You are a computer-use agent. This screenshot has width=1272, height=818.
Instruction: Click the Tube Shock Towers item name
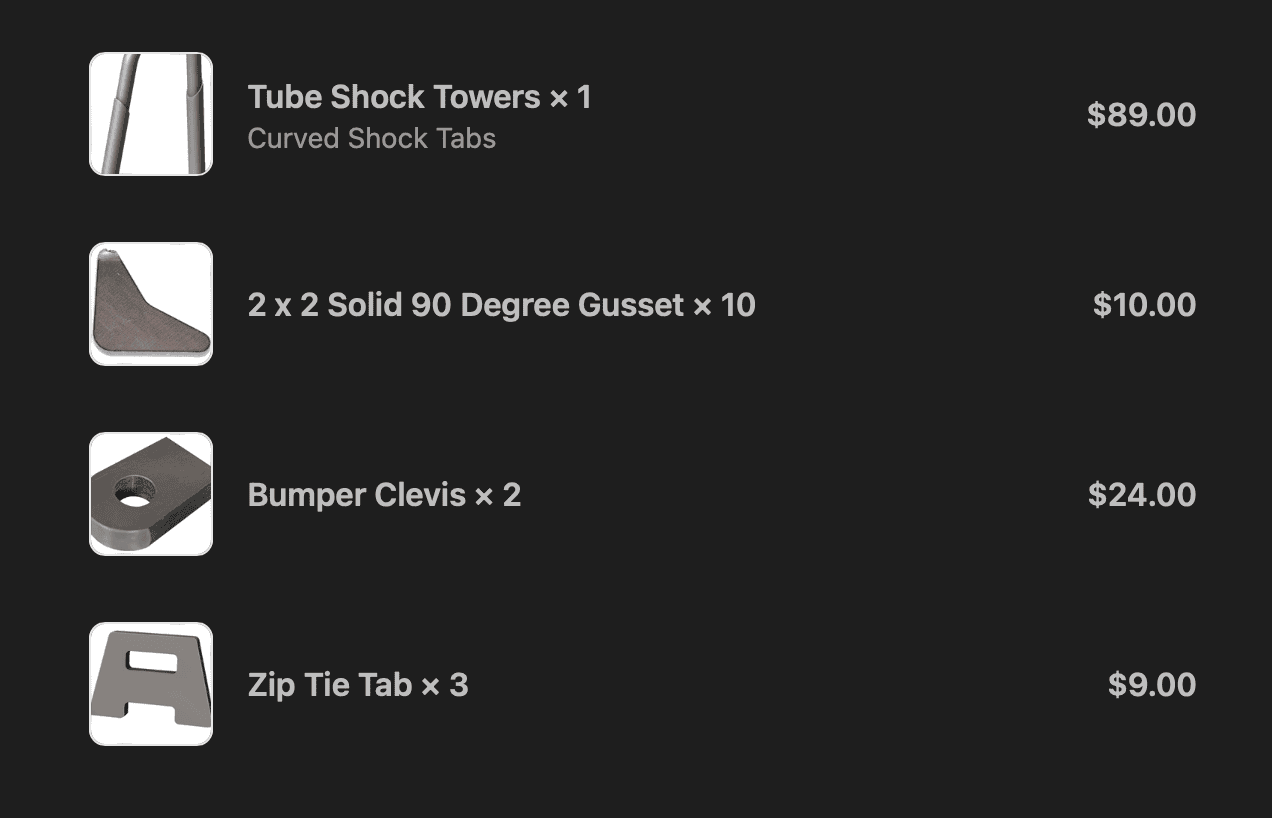click(394, 97)
